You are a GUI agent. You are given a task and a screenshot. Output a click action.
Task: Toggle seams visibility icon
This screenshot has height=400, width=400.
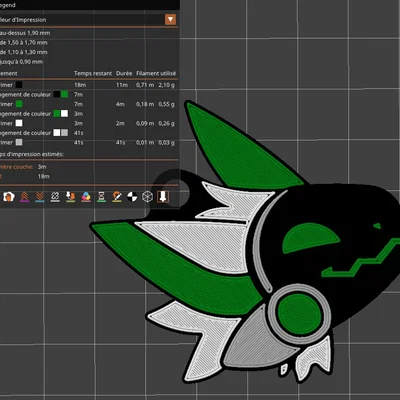point(55,197)
